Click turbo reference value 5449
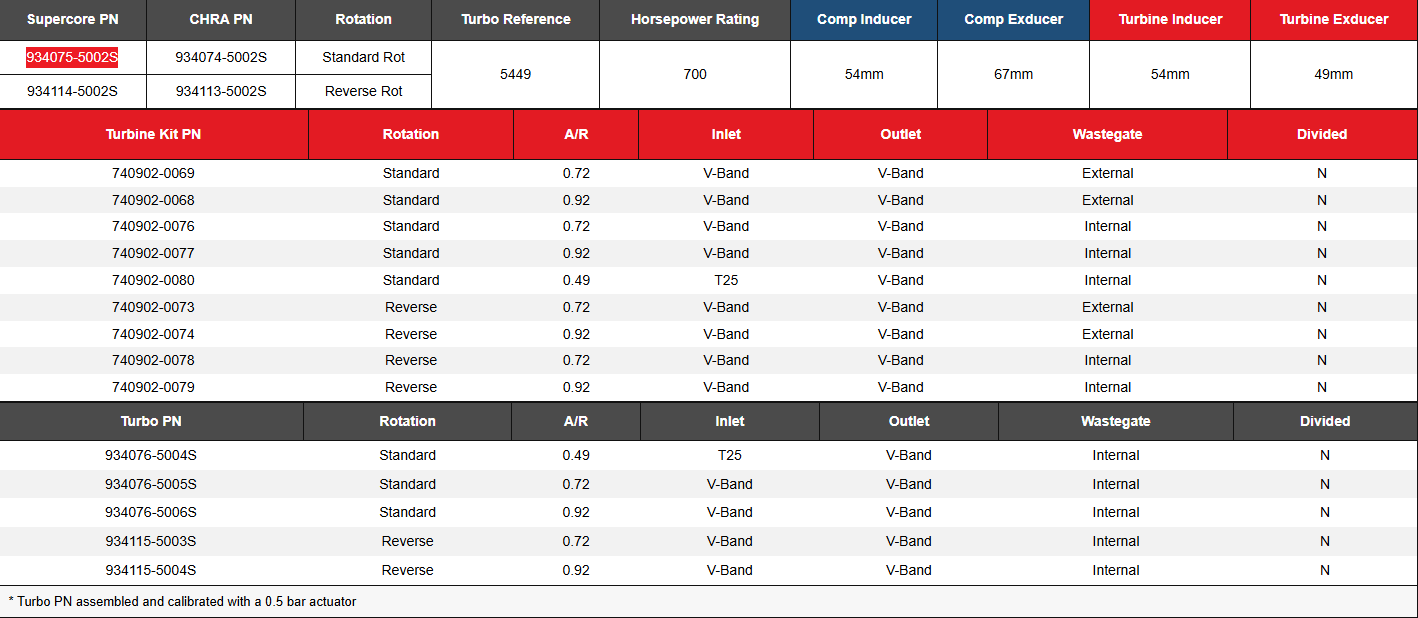 tap(515, 74)
